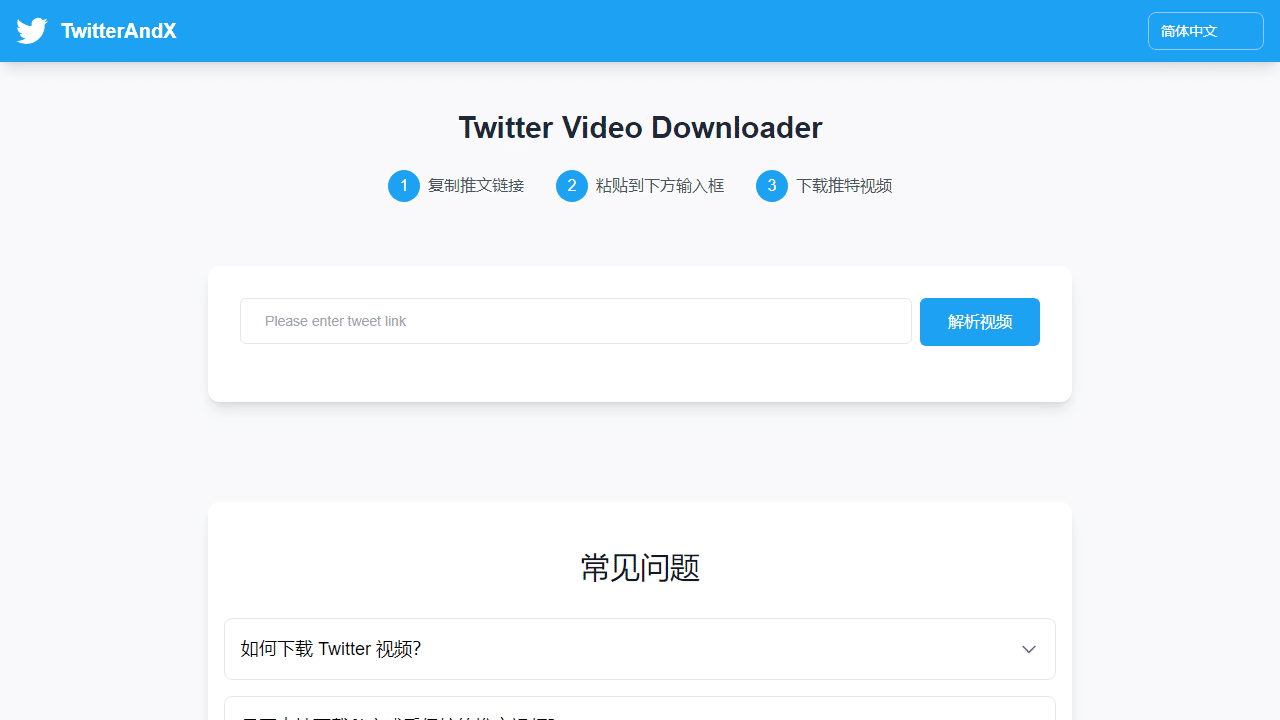Click the 常见问题 section heading
The image size is (1280, 720).
click(x=640, y=567)
